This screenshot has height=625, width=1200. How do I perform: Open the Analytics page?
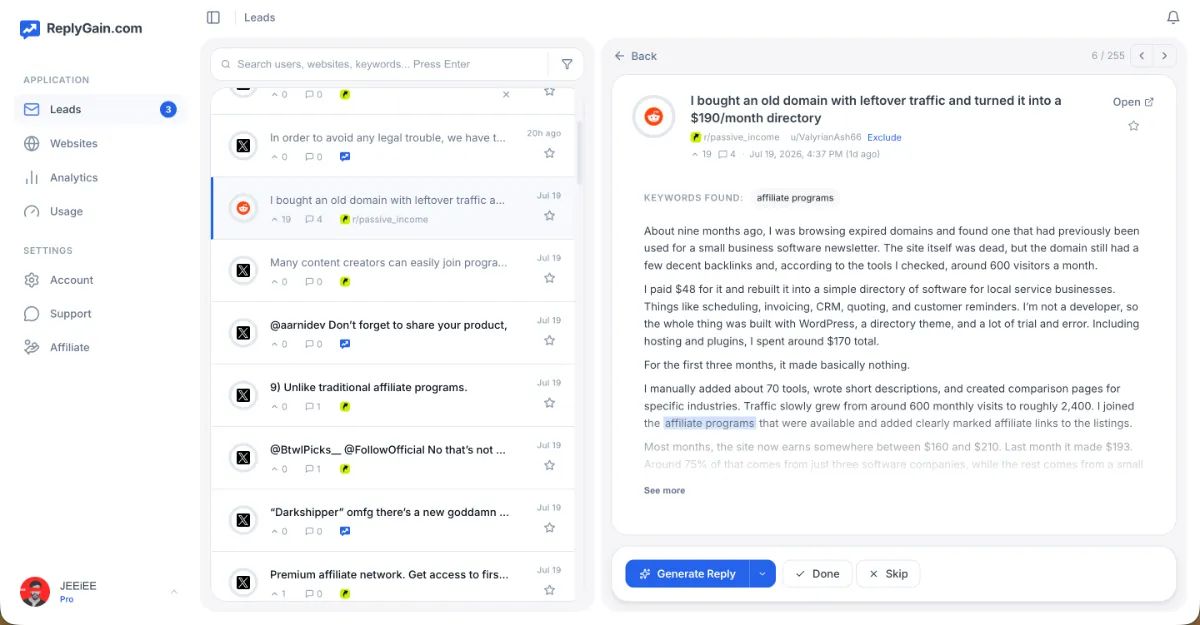click(100, 177)
